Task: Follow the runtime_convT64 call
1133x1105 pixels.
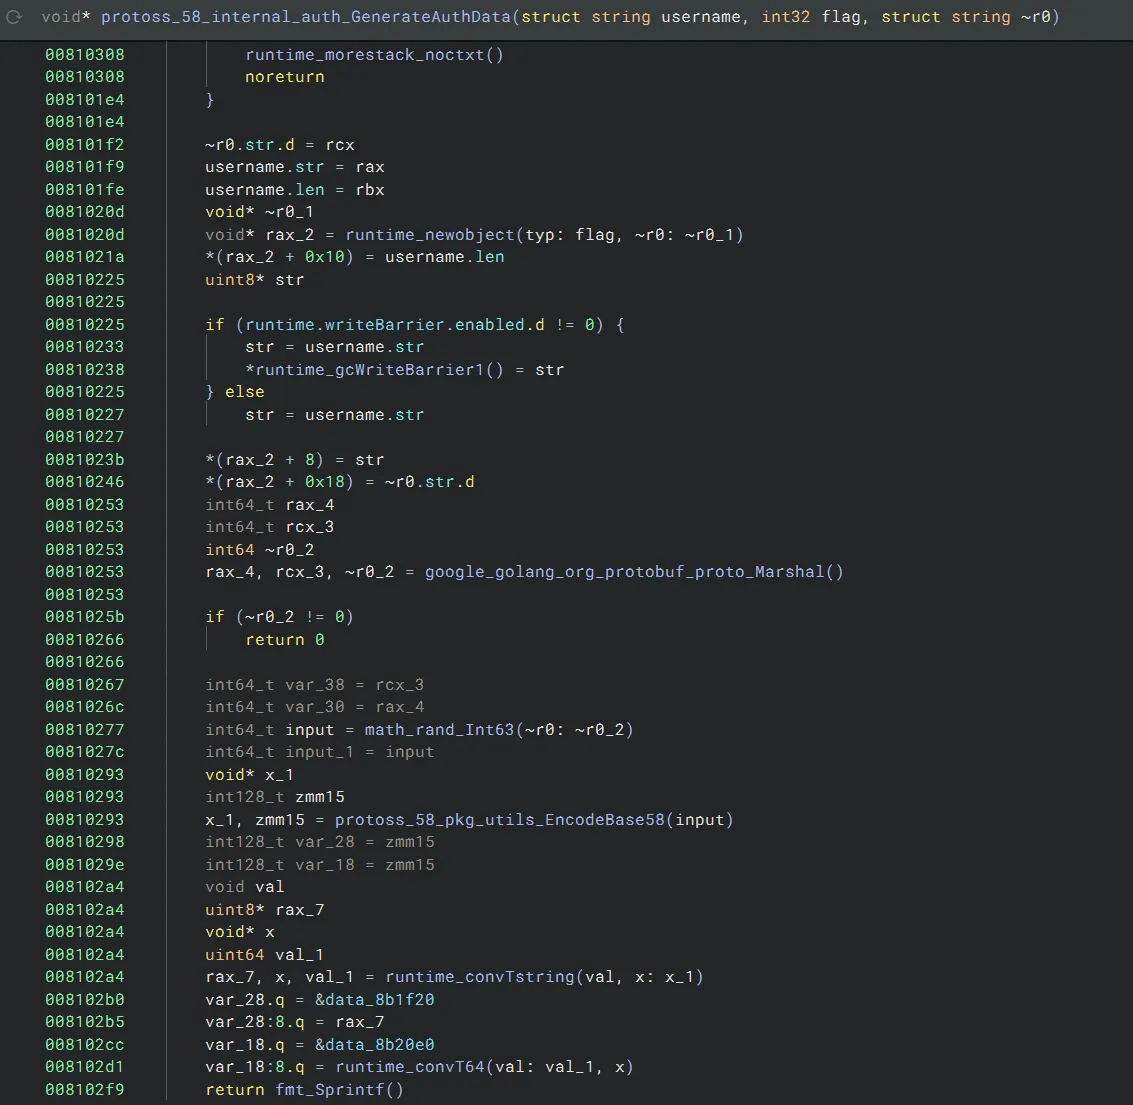Action: [x=410, y=1067]
